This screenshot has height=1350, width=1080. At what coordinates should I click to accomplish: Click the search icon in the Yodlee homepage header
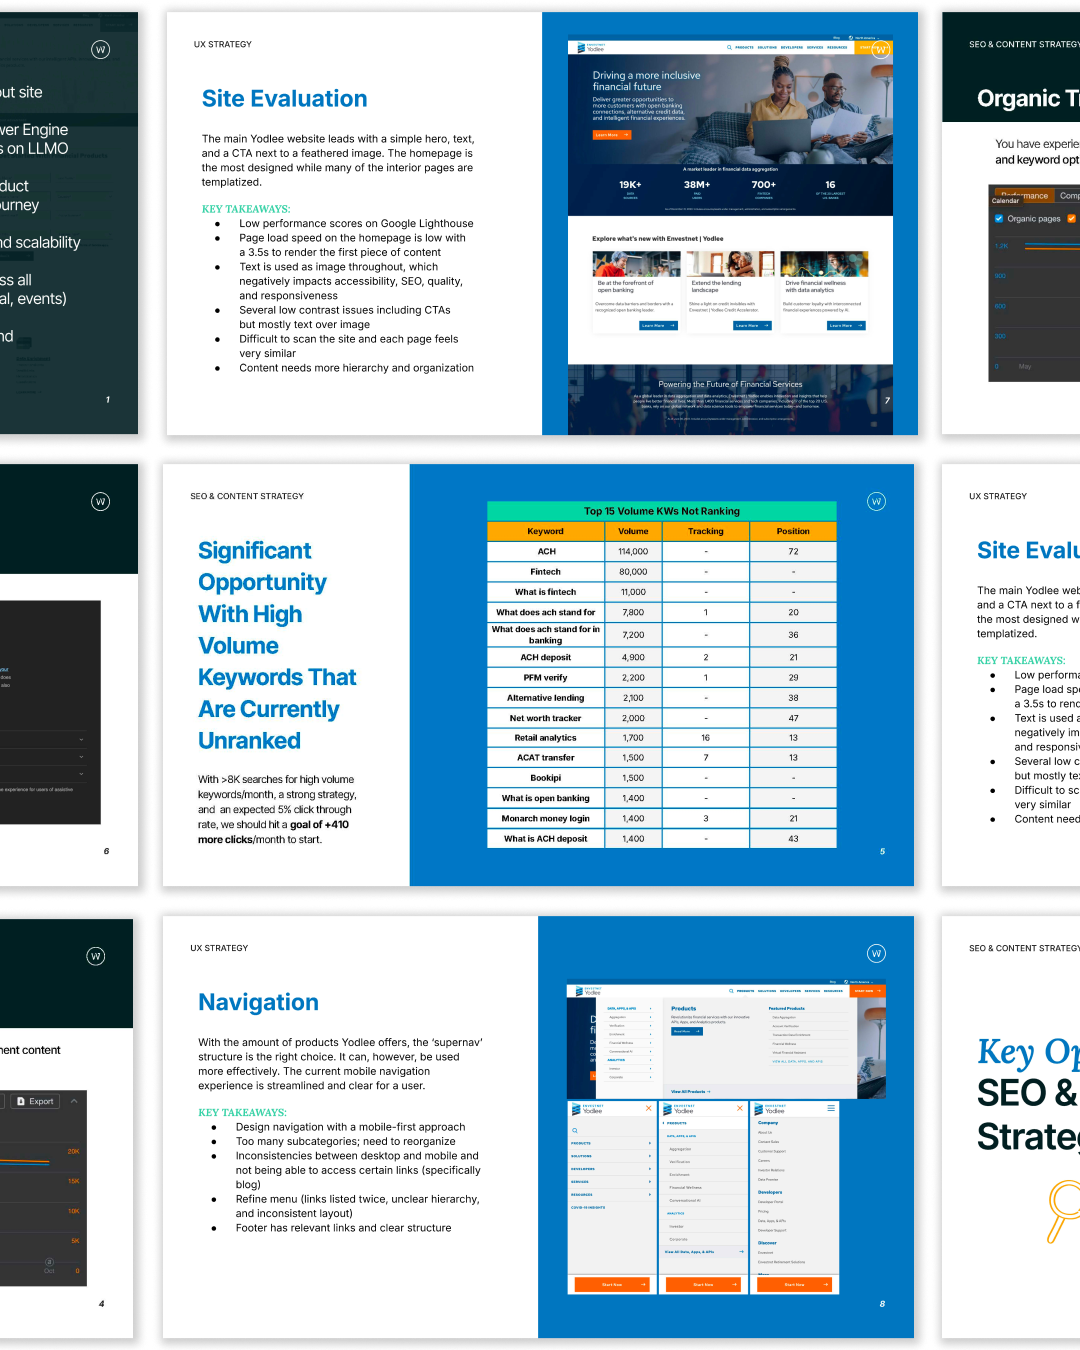(729, 47)
